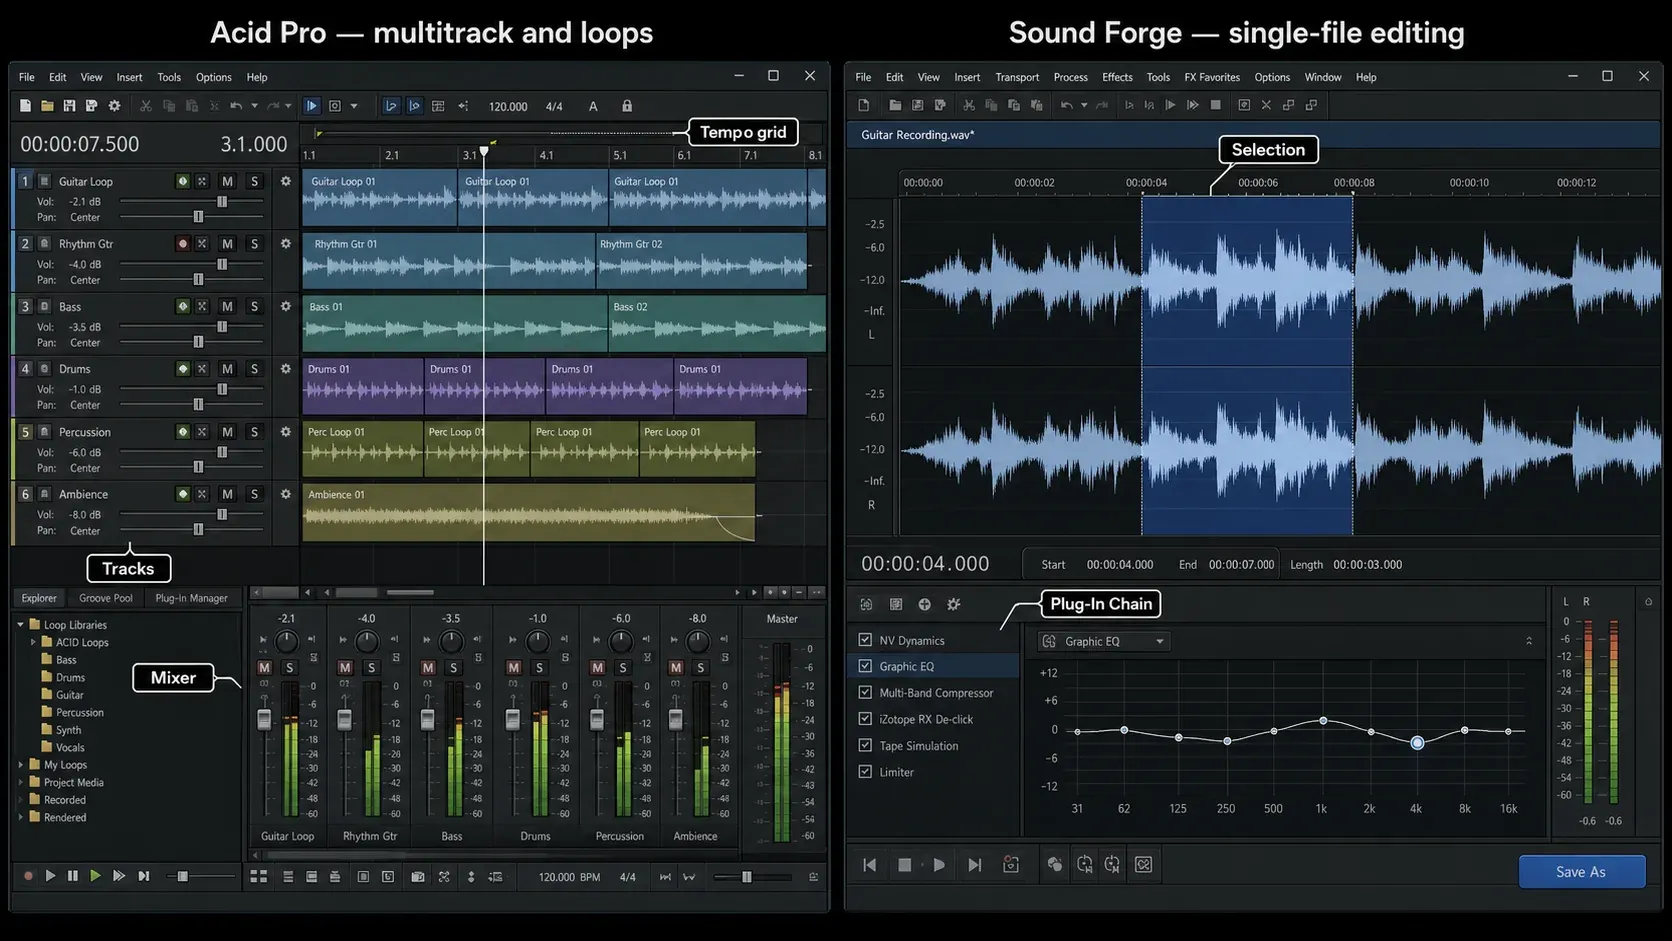Viewport: 1672px width, 941px height.
Task: Click the Save As button
Action: 1581,872
